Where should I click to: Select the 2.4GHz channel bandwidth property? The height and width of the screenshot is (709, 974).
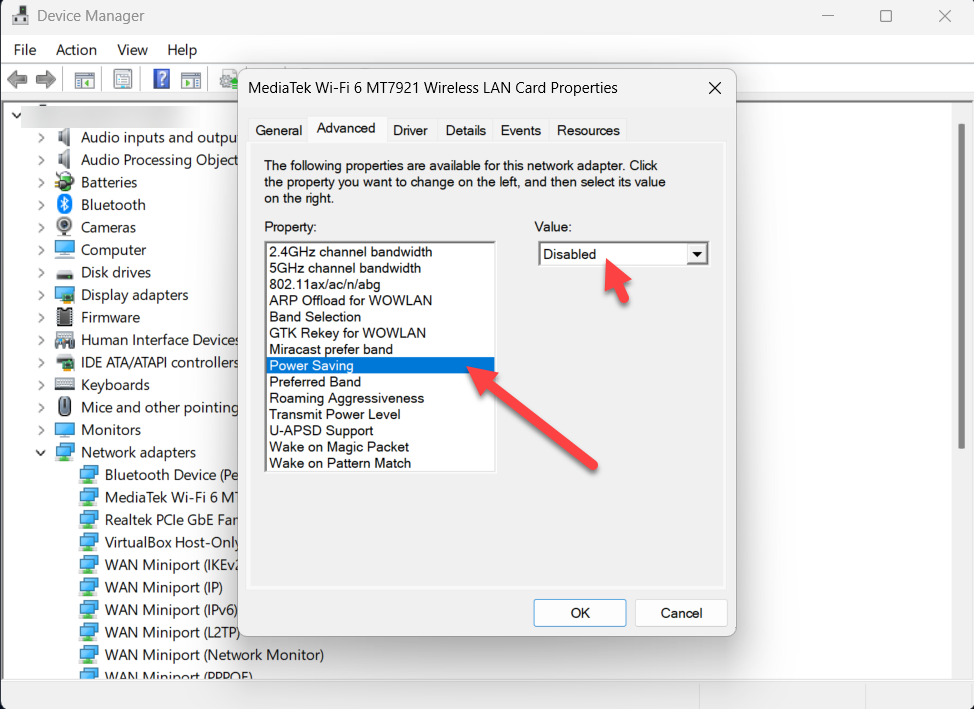(380, 252)
